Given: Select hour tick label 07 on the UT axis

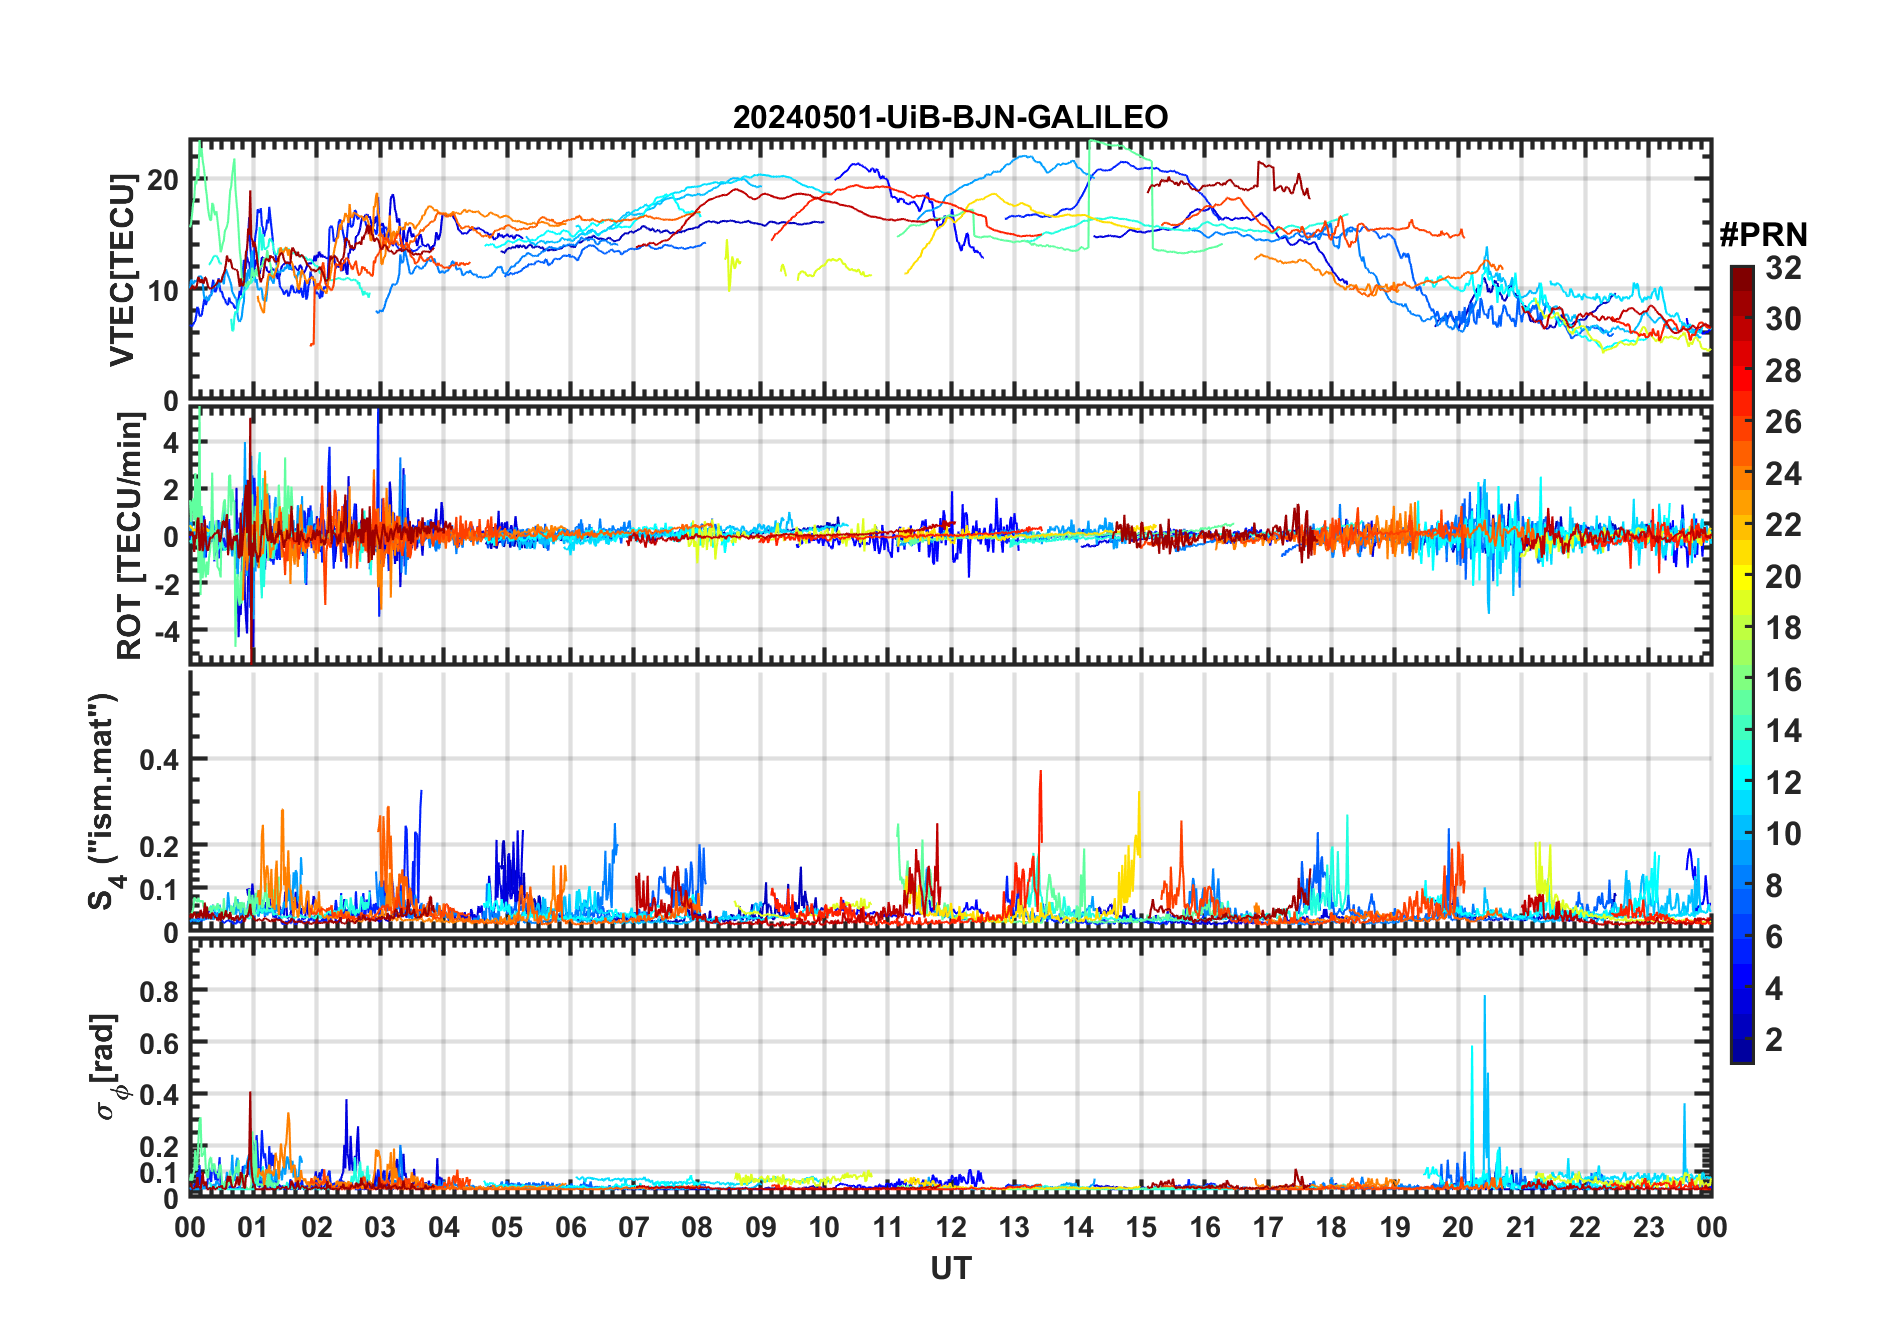Looking at the screenshot, I should coord(634,1227).
